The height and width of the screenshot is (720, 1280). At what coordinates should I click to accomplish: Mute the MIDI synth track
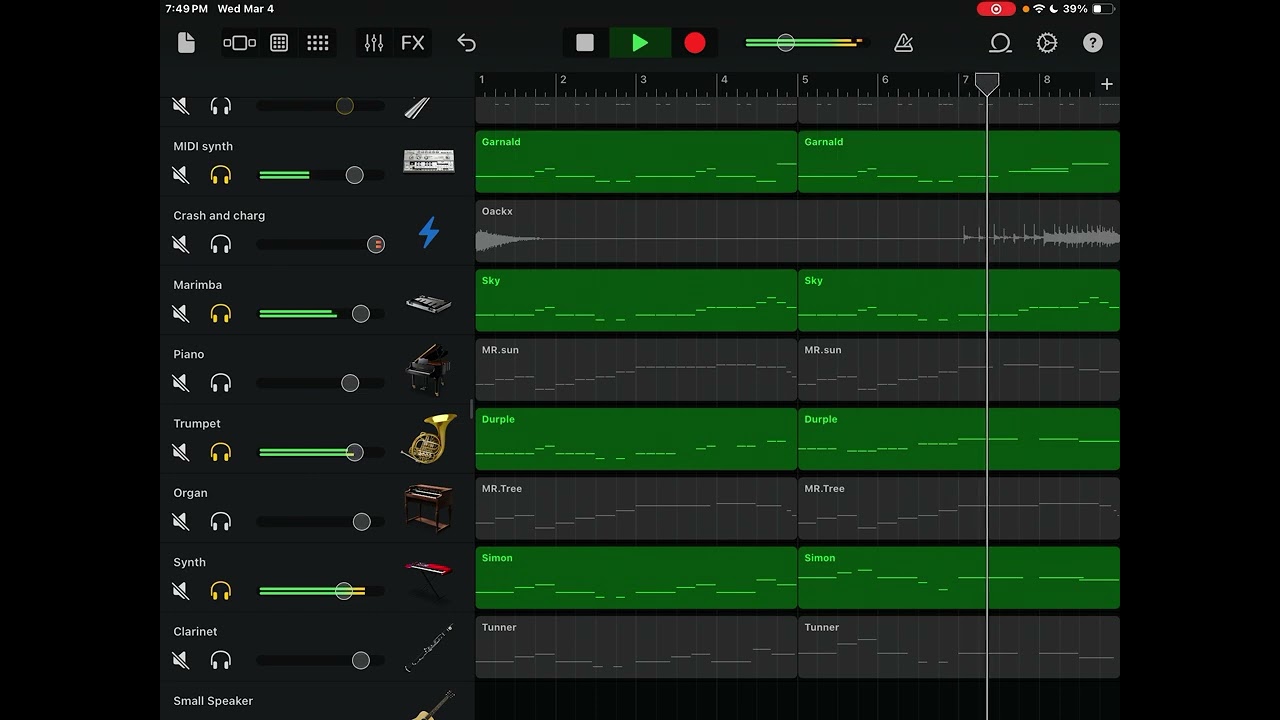181,175
